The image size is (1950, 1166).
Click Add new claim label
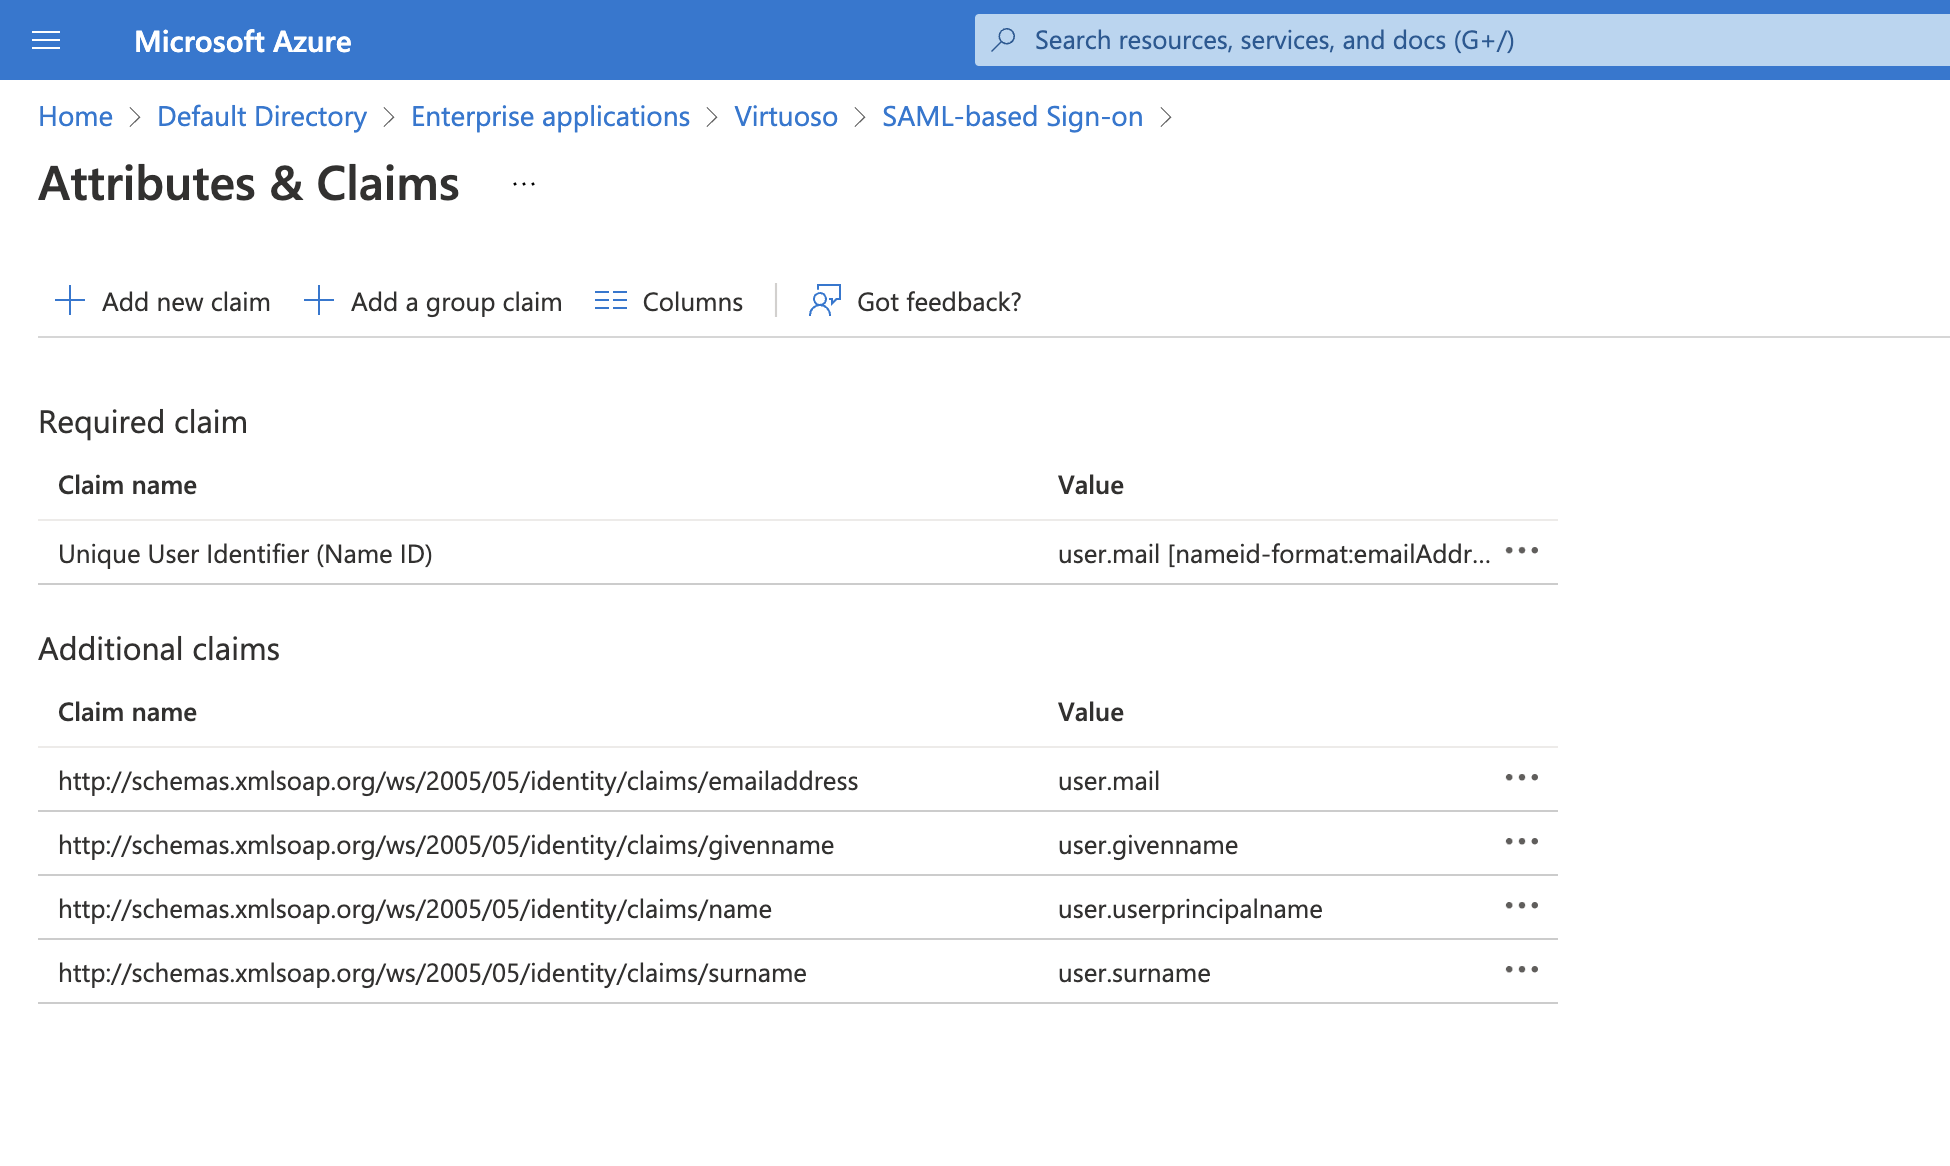coord(186,302)
